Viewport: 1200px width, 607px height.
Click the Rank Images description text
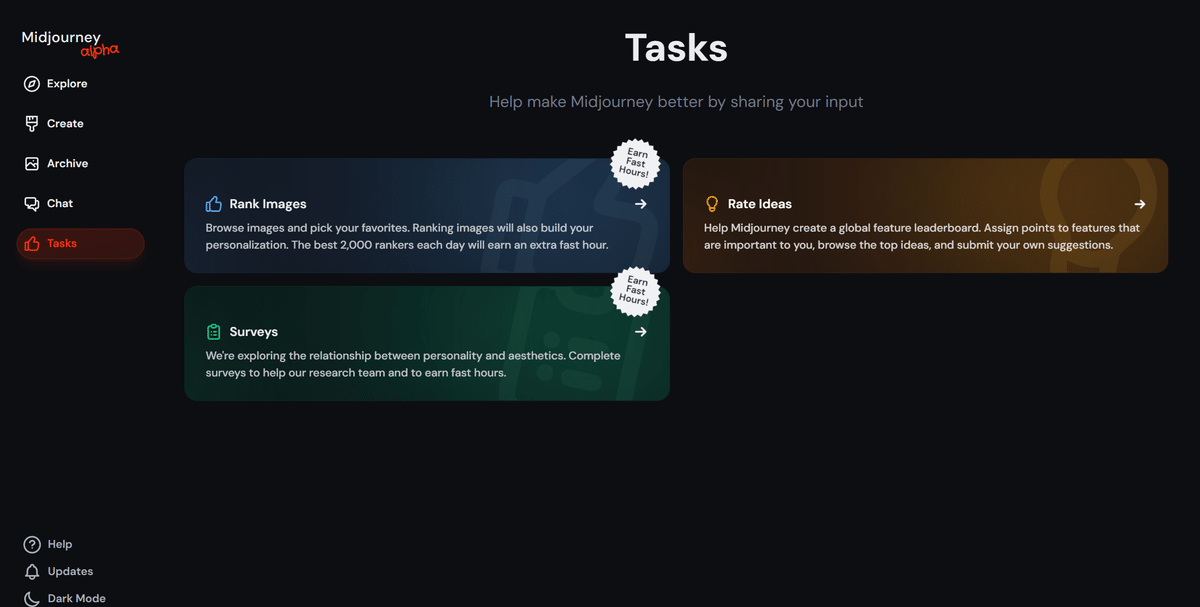(x=407, y=236)
